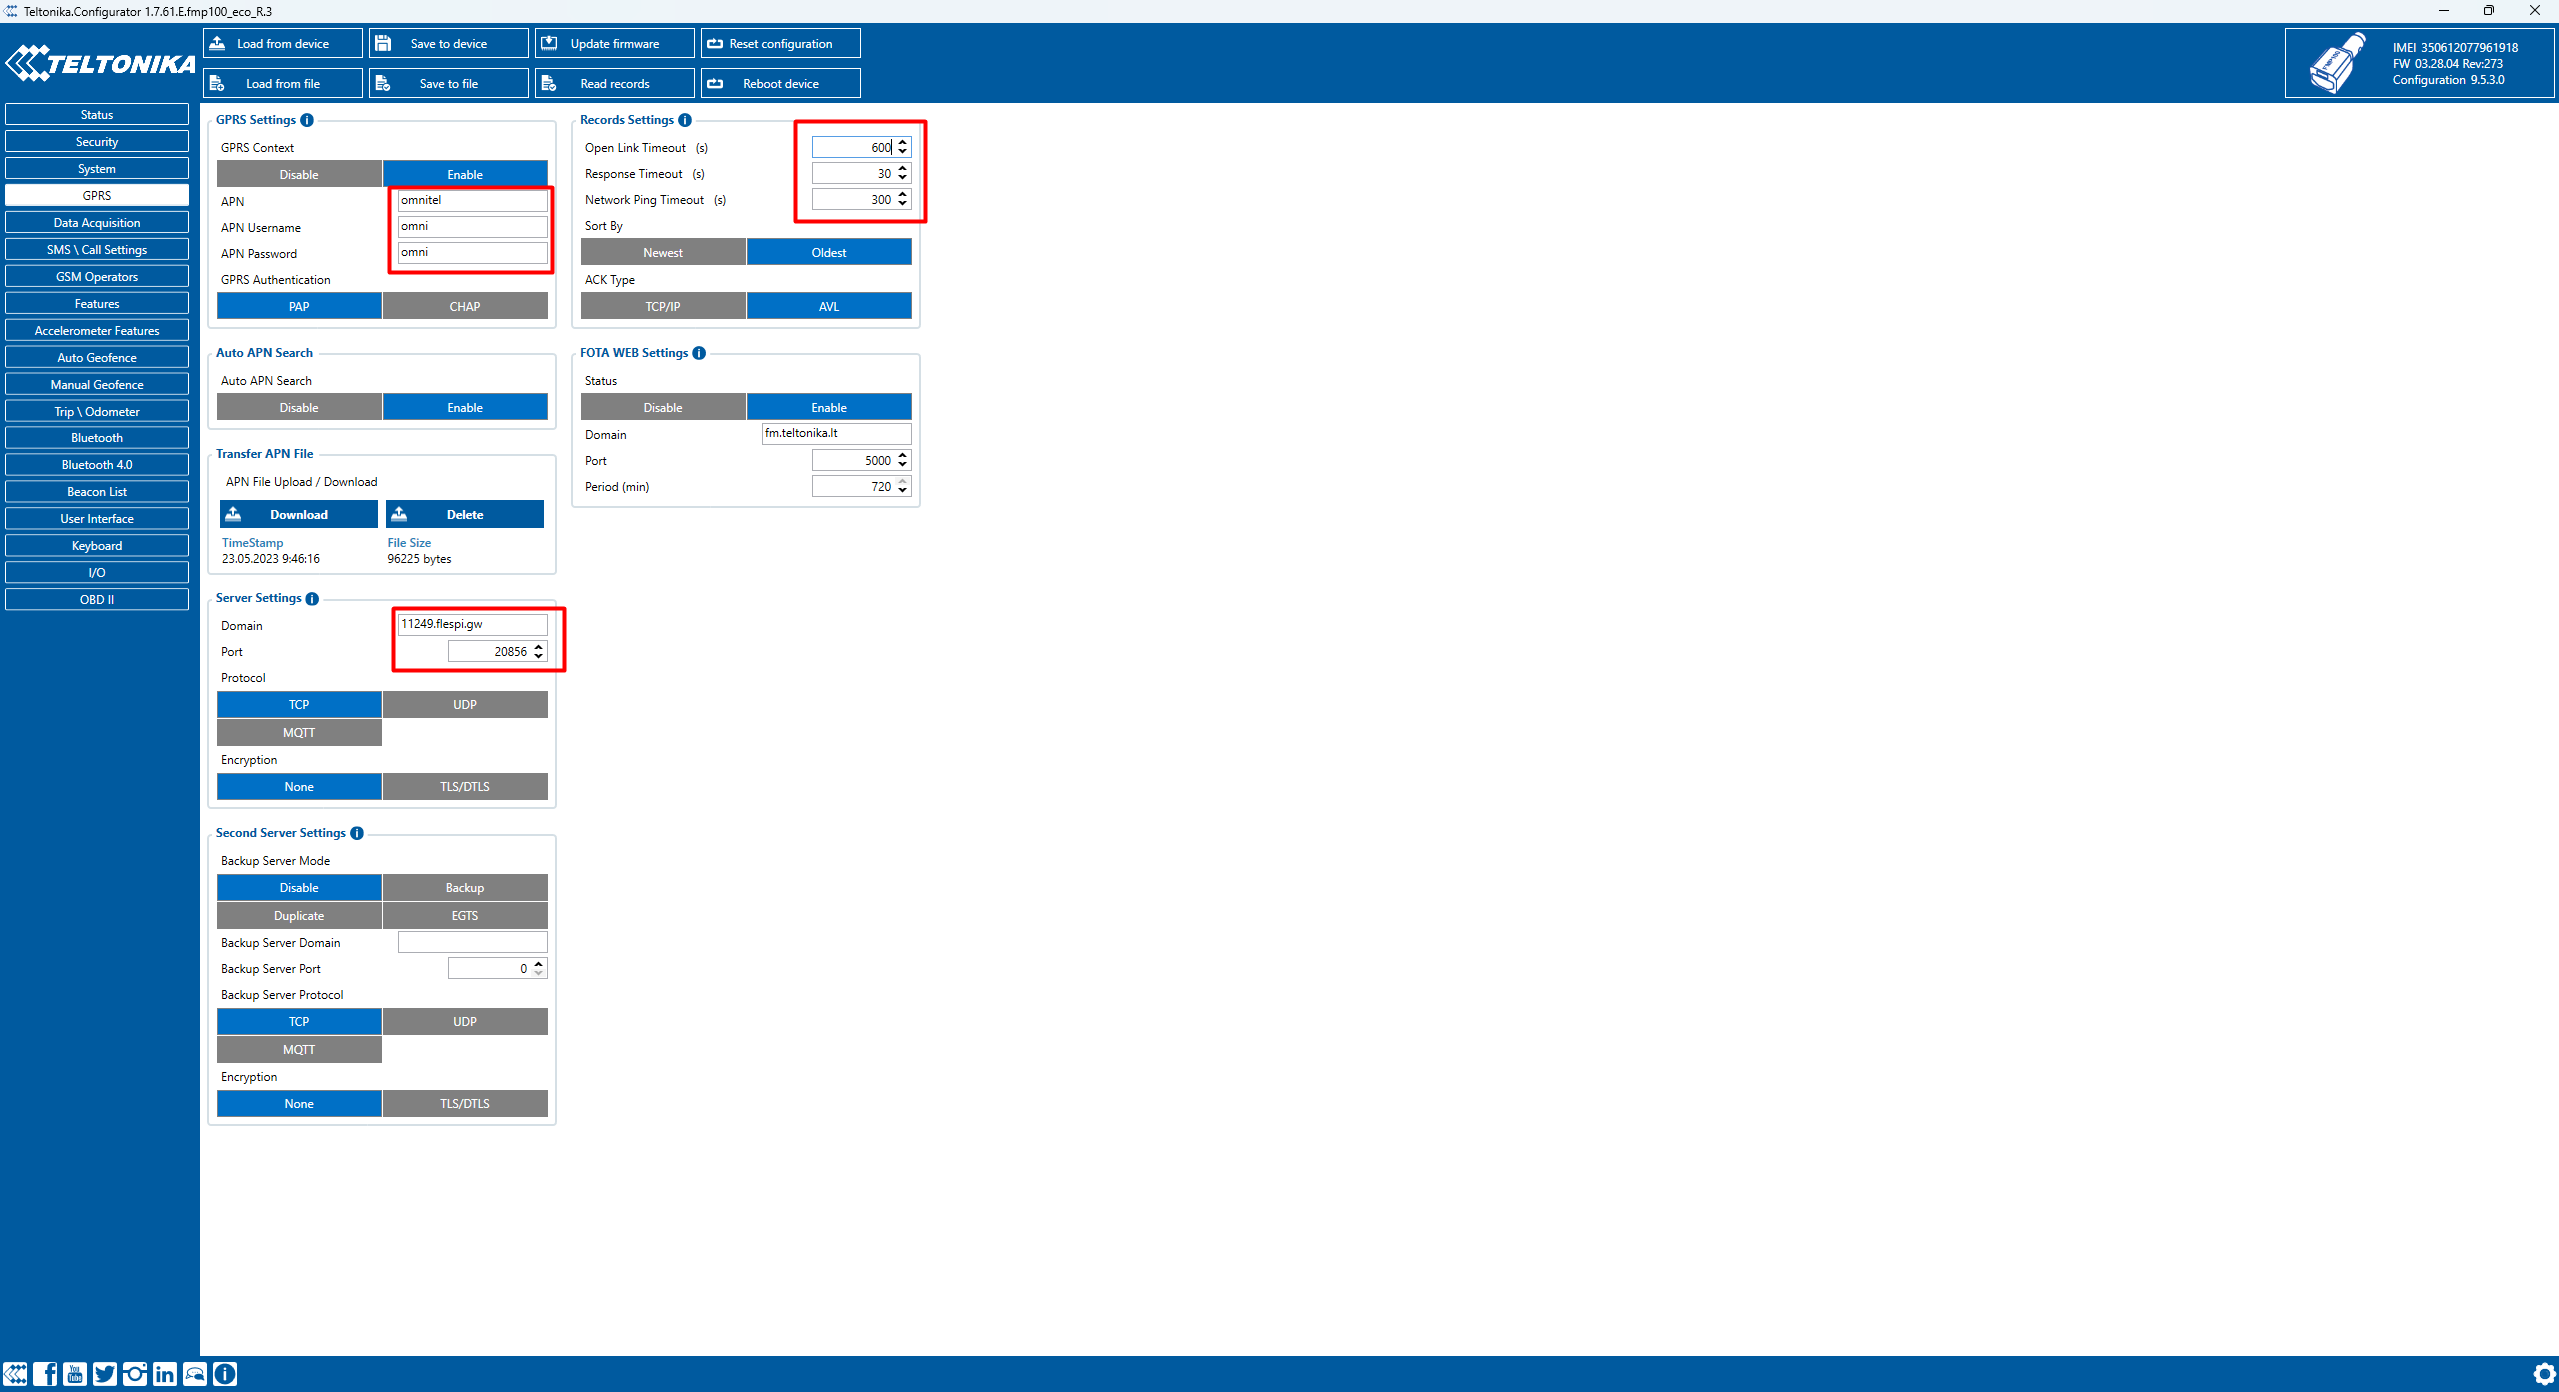
Task: Toggle FOTA WEB Settings Status to Disable
Action: (x=662, y=406)
